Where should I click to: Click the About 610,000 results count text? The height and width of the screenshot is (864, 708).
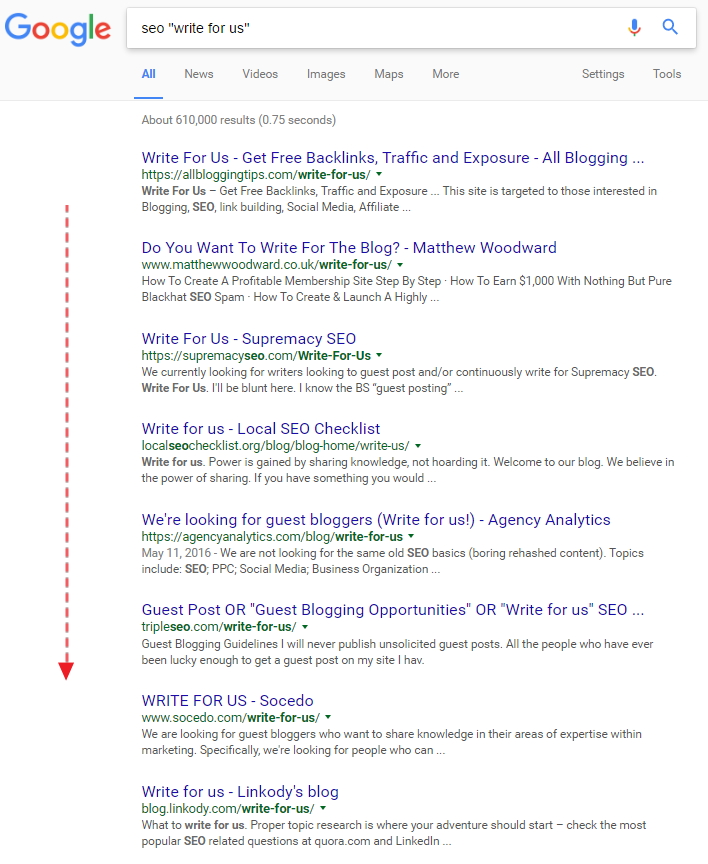click(239, 120)
